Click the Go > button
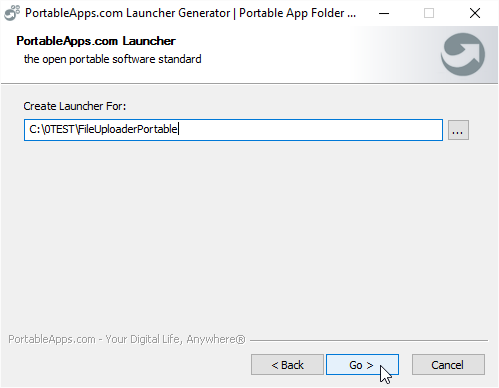This screenshot has width=499, height=388. tap(362, 365)
